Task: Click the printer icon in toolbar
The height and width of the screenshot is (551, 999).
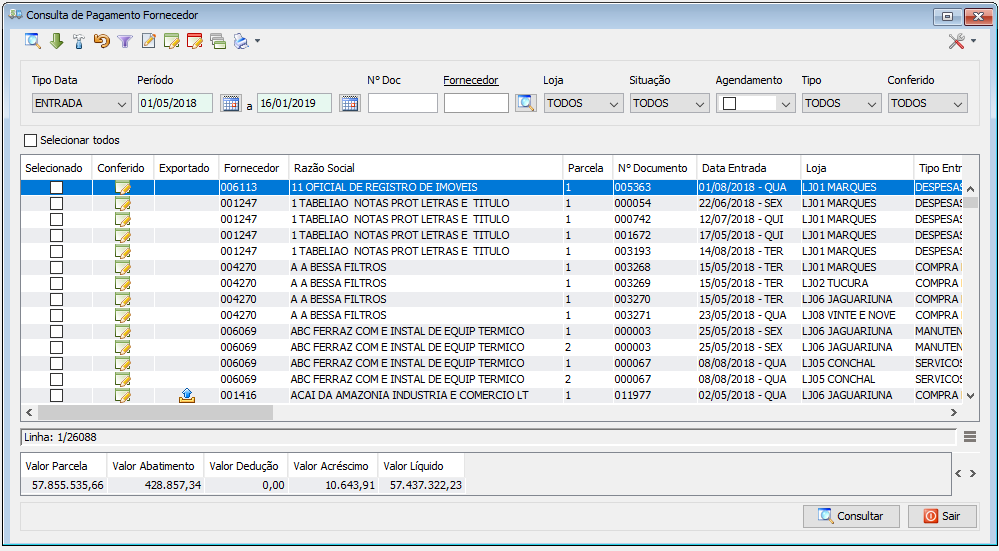Action: pyautogui.click(x=241, y=41)
